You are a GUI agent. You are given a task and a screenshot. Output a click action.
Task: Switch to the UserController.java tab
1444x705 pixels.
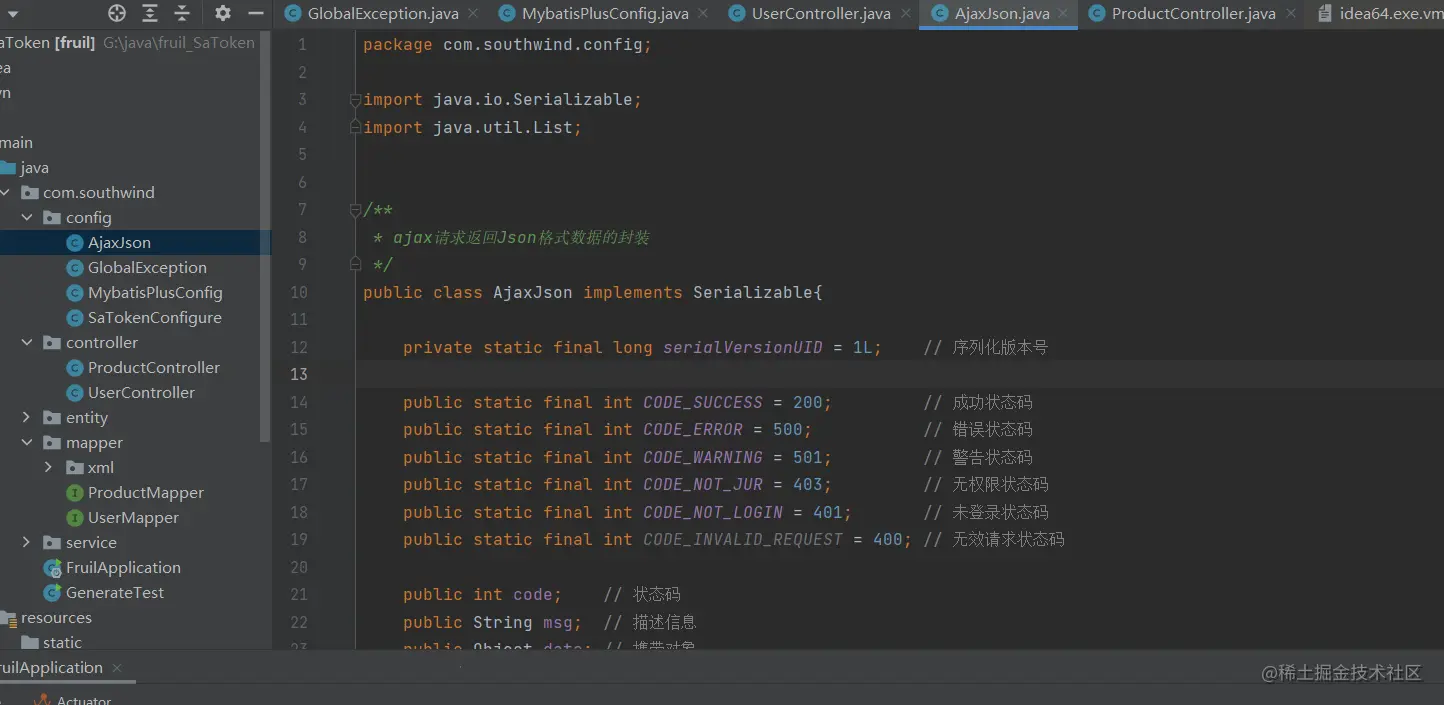click(821, 14)
